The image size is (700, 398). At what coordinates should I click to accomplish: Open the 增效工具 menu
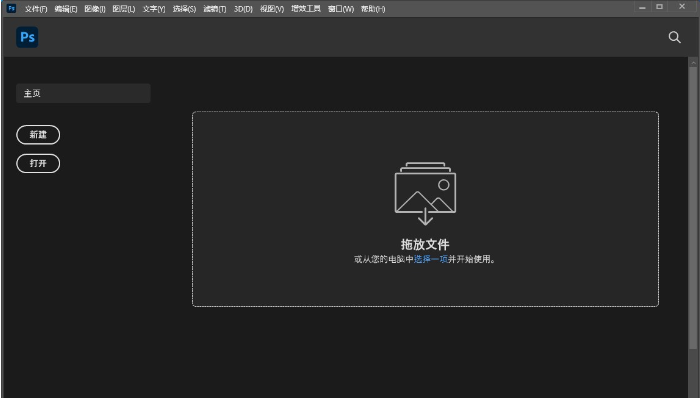[x=306, y=9]
